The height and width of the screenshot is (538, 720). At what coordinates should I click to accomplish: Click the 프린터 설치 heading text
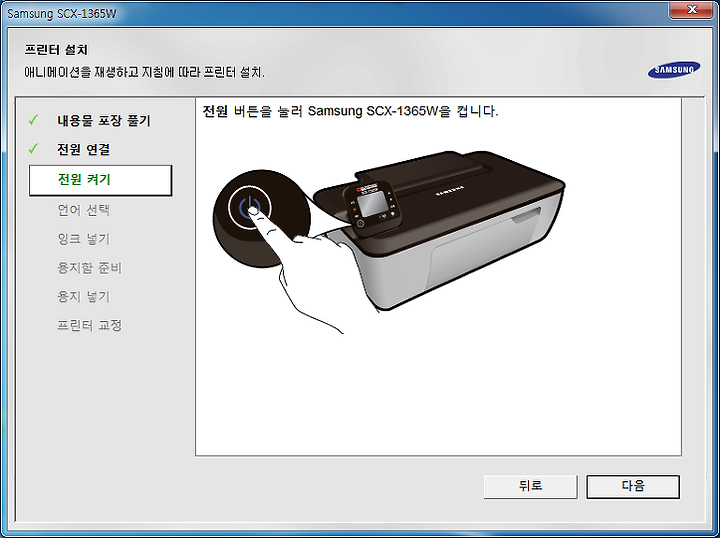[x=56, y=50]
